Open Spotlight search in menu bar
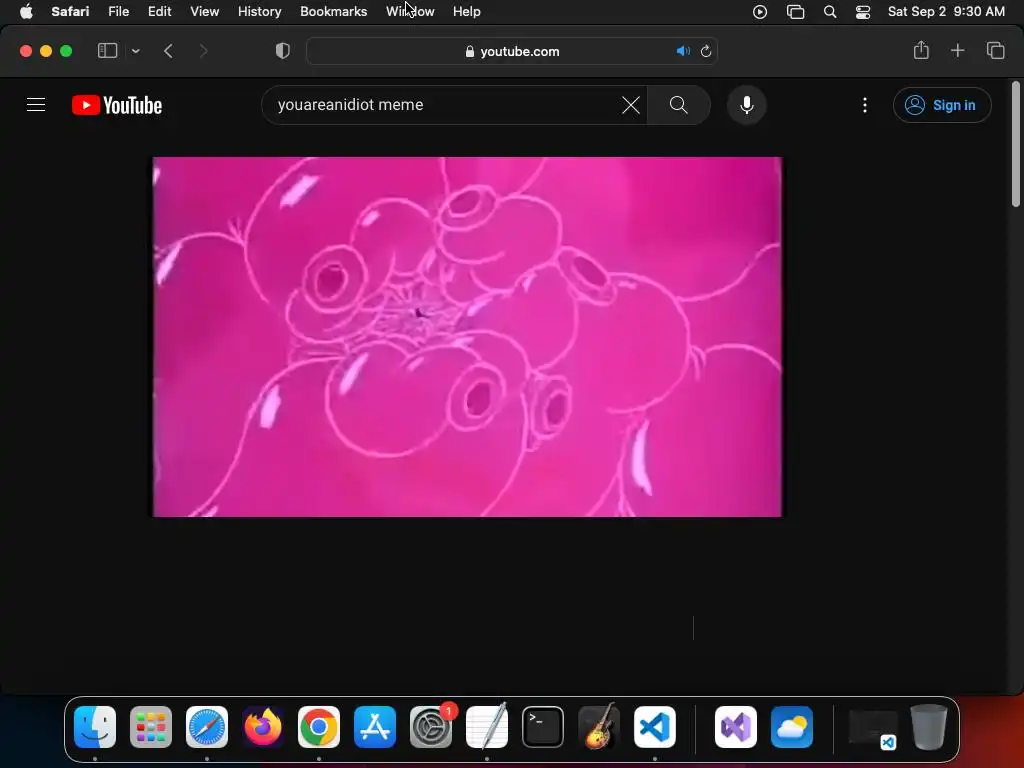 point(829,12)
